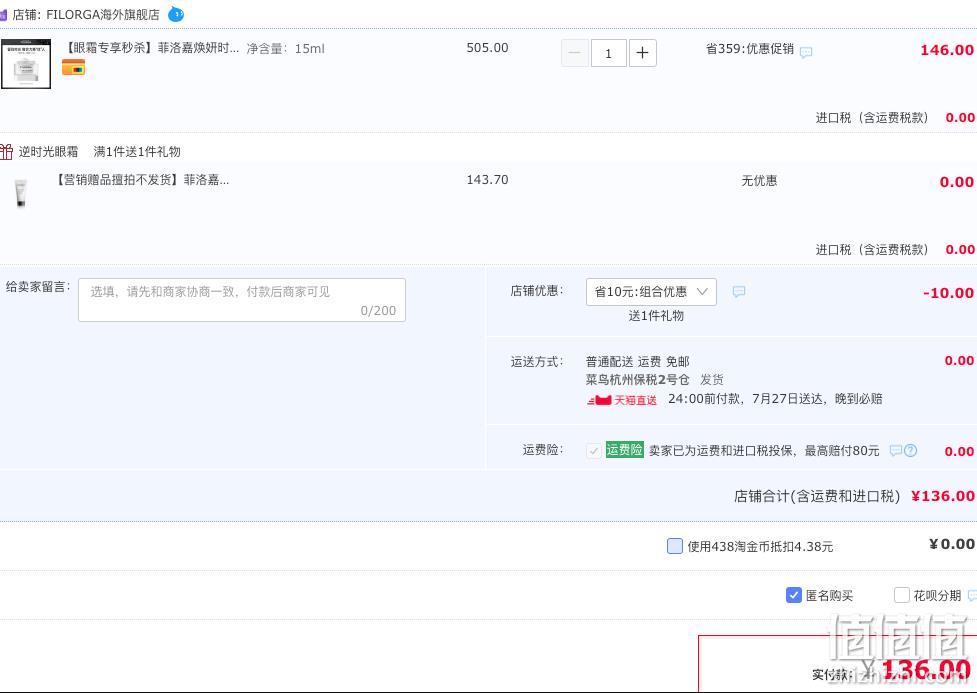Click the 菜鸟杭州保税2号仓 warehouse text
Image resolution: width=977 pixels, height=693 pixels.
point(637,380)
